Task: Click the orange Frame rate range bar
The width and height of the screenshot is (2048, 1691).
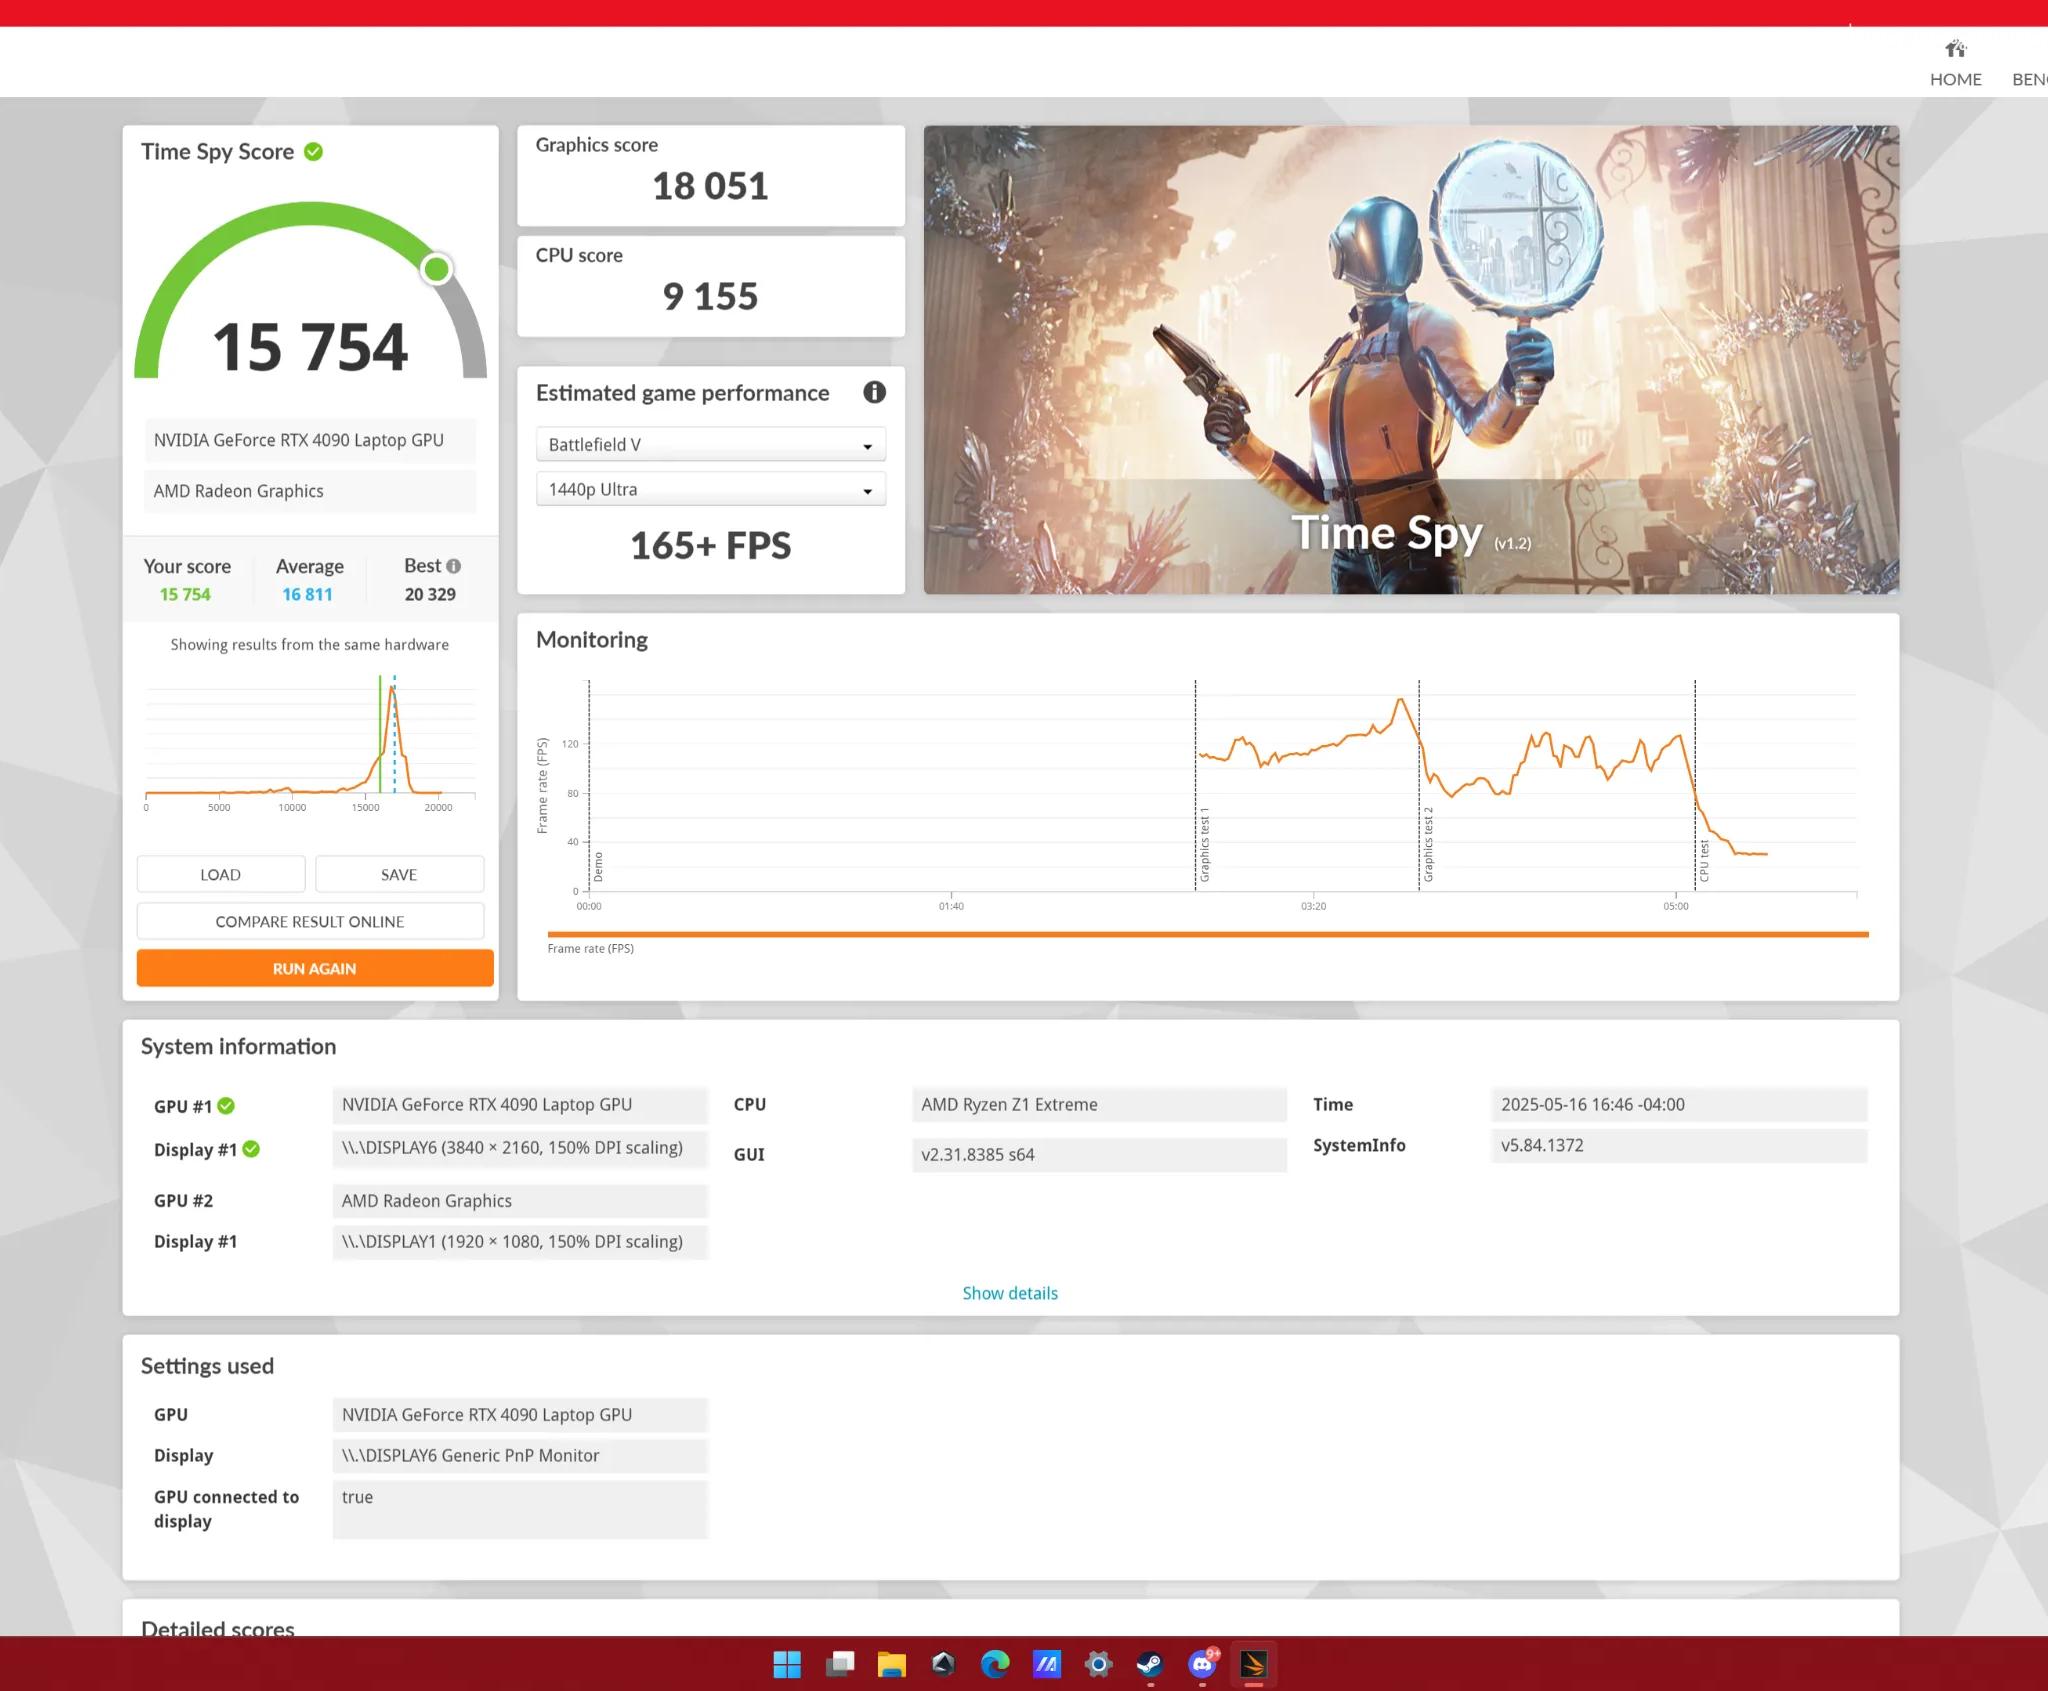Action: 1208,934
